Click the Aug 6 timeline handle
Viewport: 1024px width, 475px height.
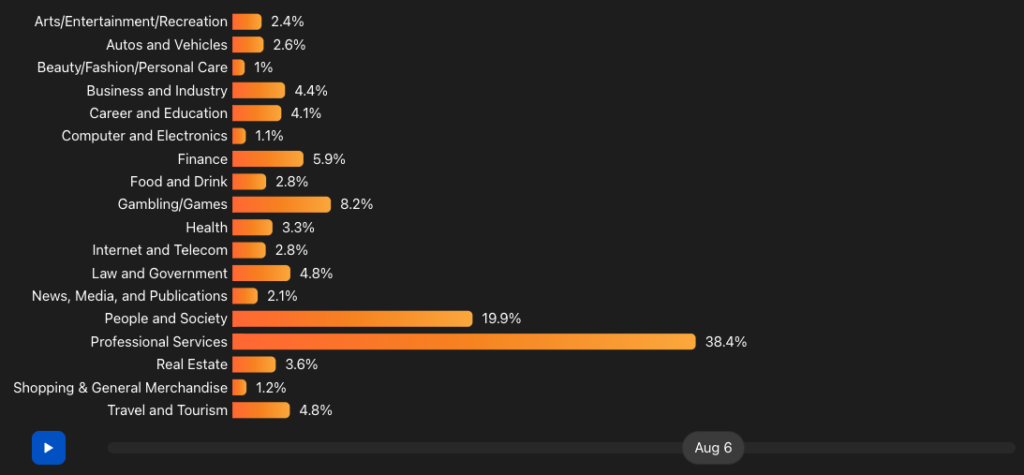coord(713,448)
